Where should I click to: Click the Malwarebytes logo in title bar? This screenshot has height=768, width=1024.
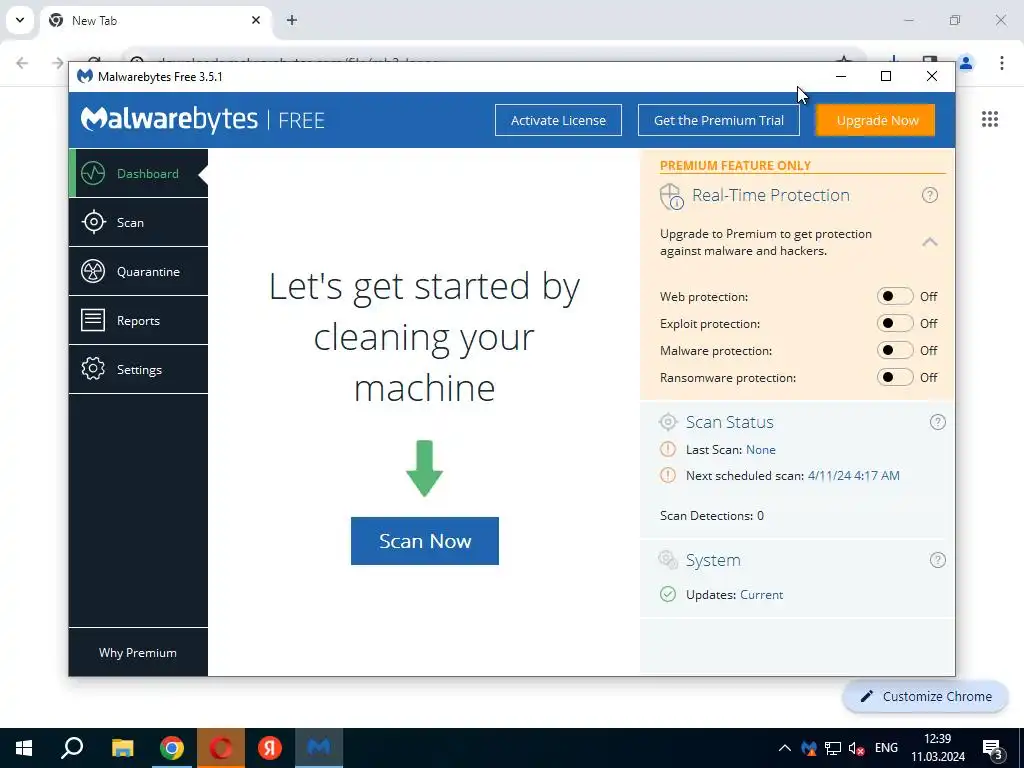[84, 76]
